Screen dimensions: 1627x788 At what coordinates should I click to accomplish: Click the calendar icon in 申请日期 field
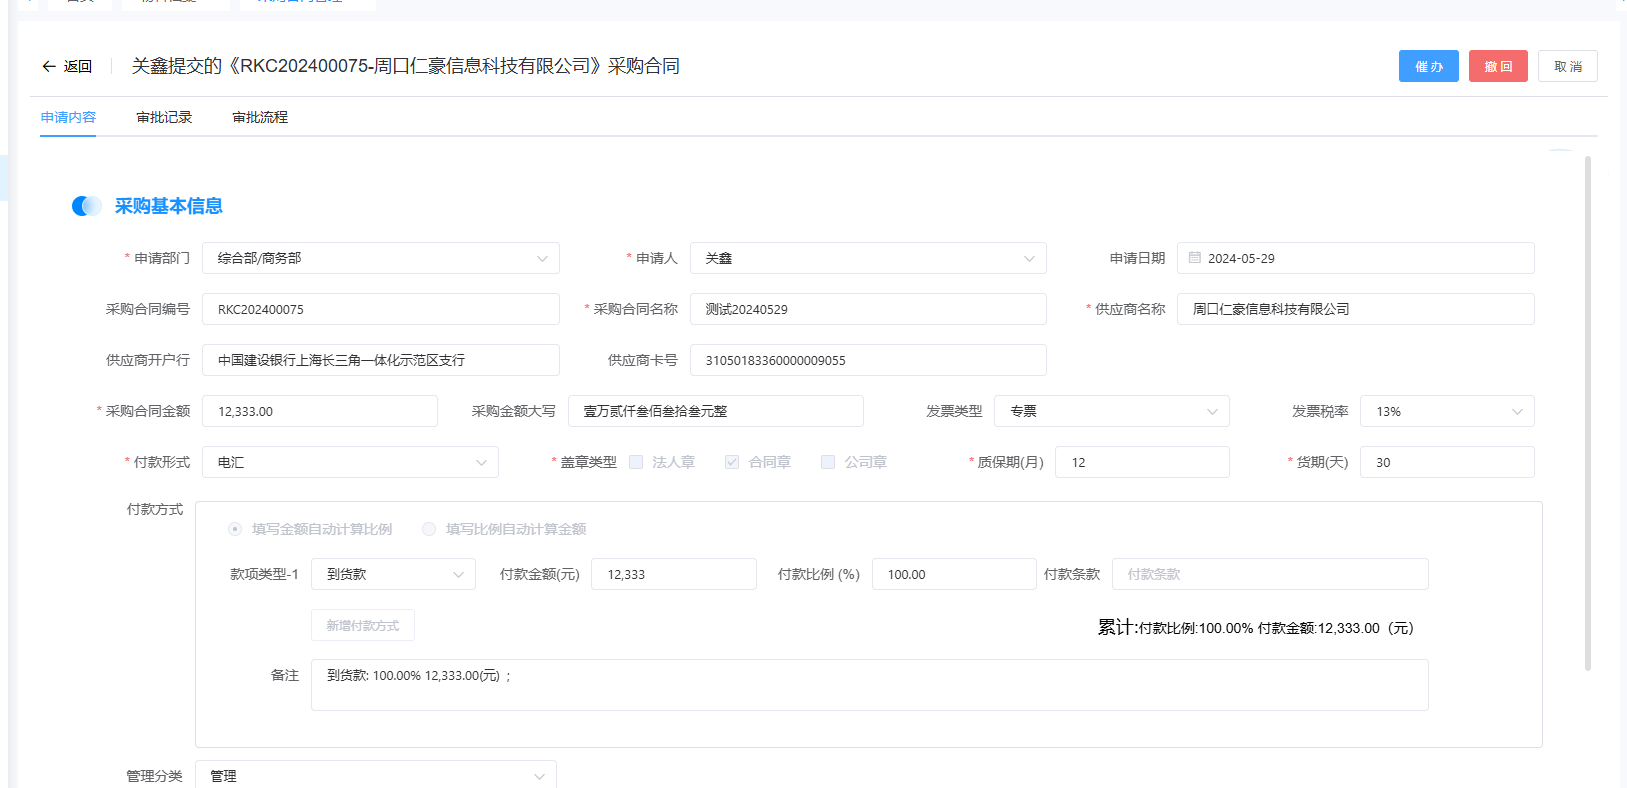1194,258
